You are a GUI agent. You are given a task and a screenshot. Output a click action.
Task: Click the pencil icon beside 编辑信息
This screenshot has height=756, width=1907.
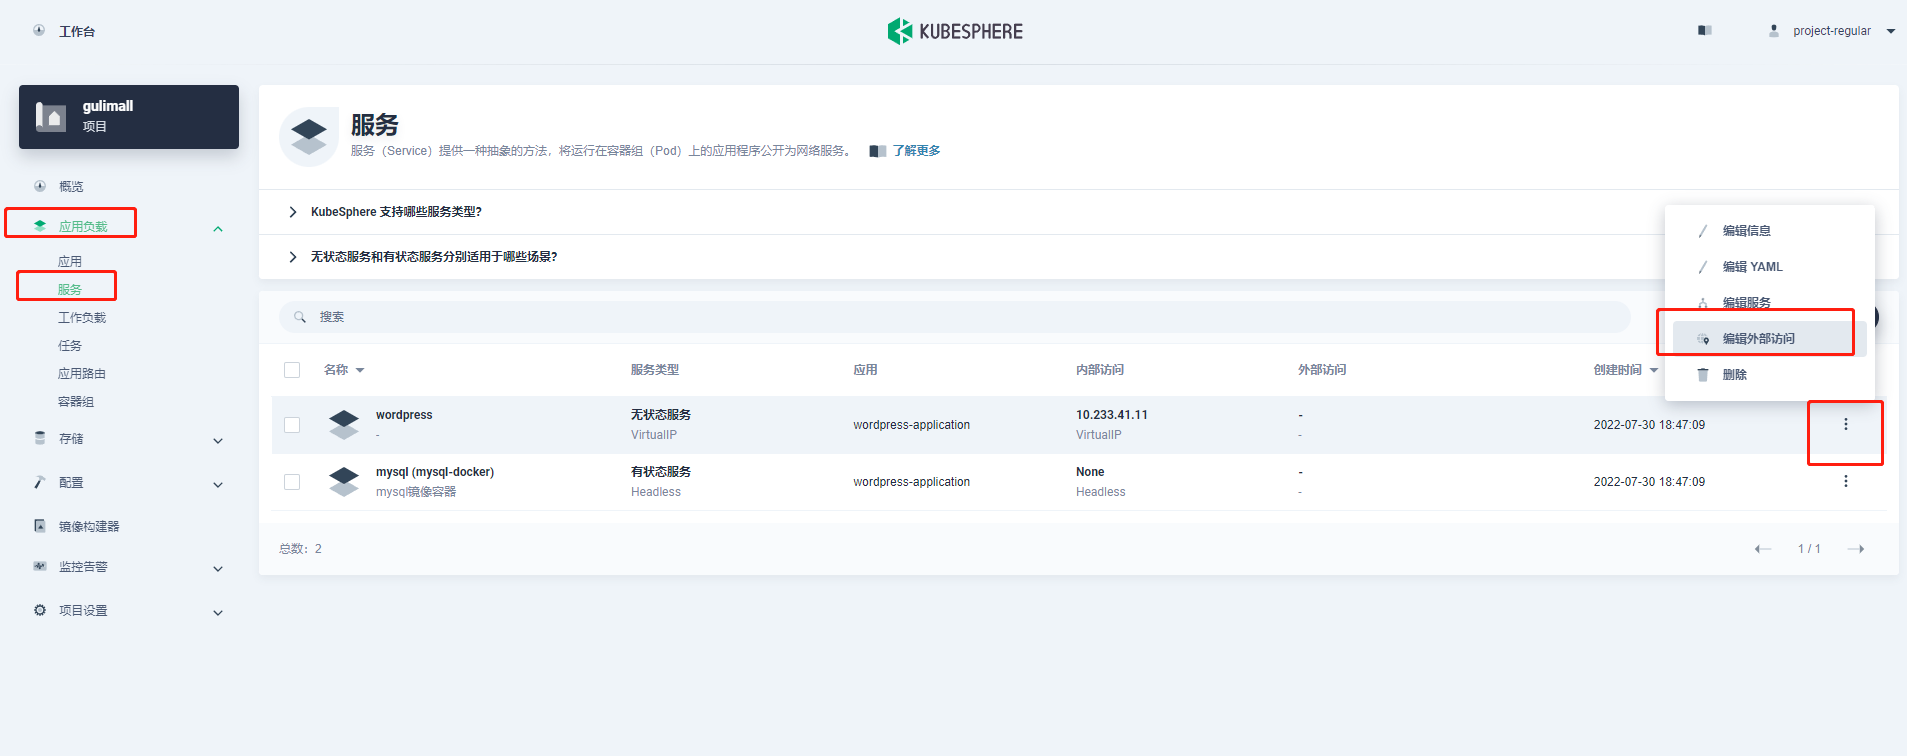(1703, 231)
